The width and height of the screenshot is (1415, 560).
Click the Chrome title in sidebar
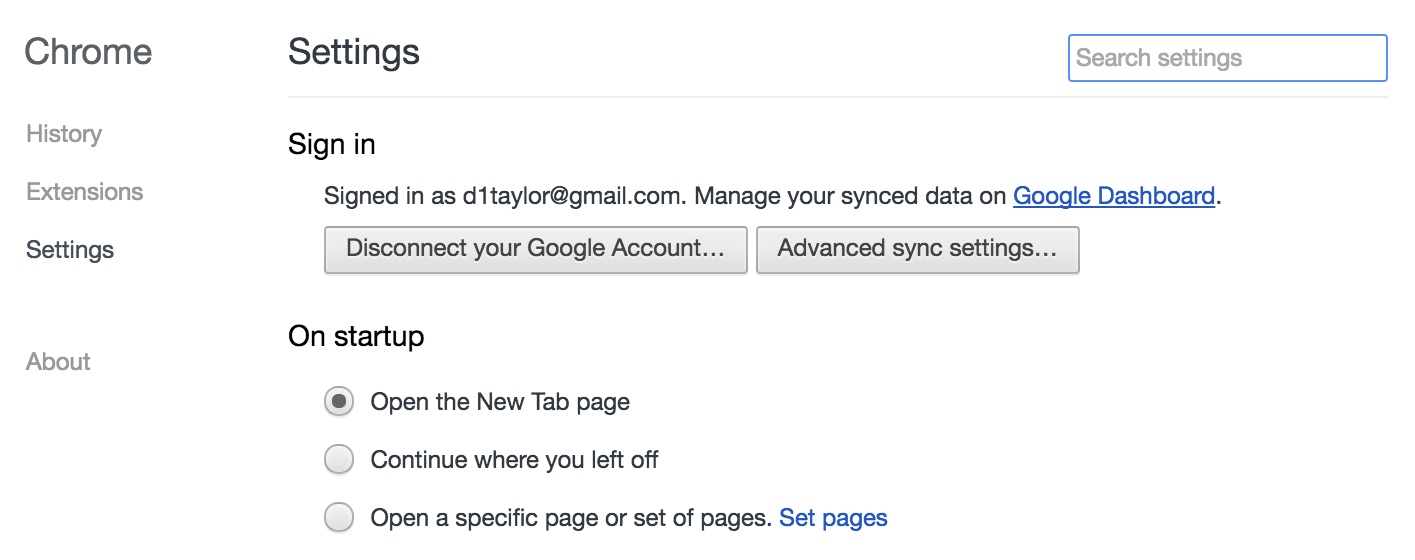[88, 52]
